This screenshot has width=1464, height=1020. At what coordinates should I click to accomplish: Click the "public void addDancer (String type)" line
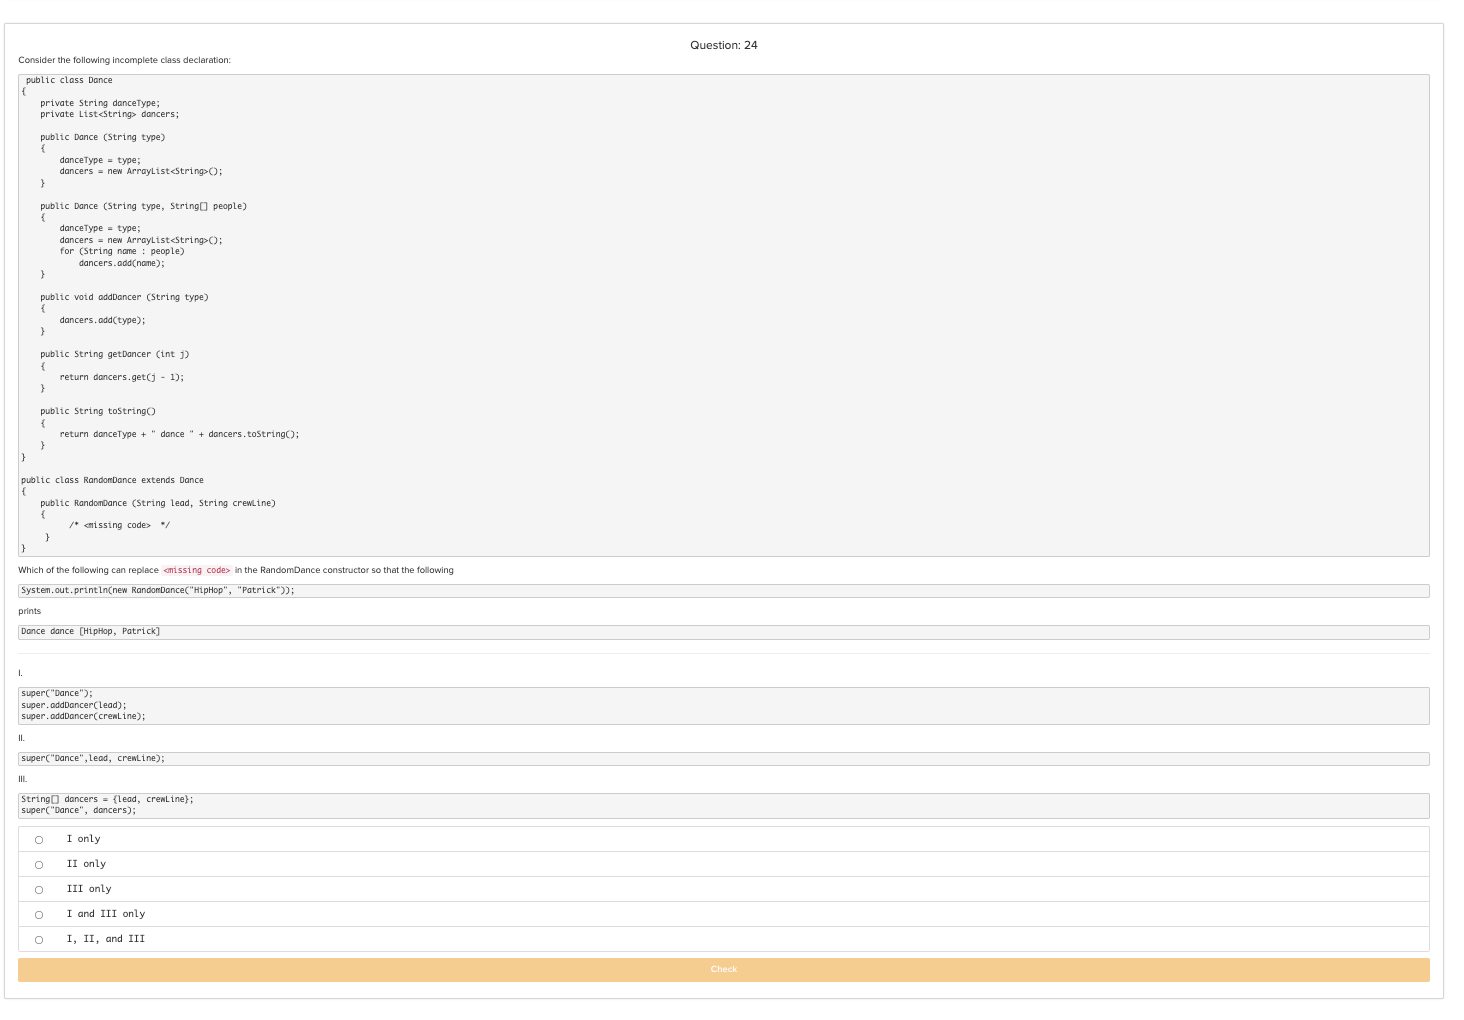[124, 297]
